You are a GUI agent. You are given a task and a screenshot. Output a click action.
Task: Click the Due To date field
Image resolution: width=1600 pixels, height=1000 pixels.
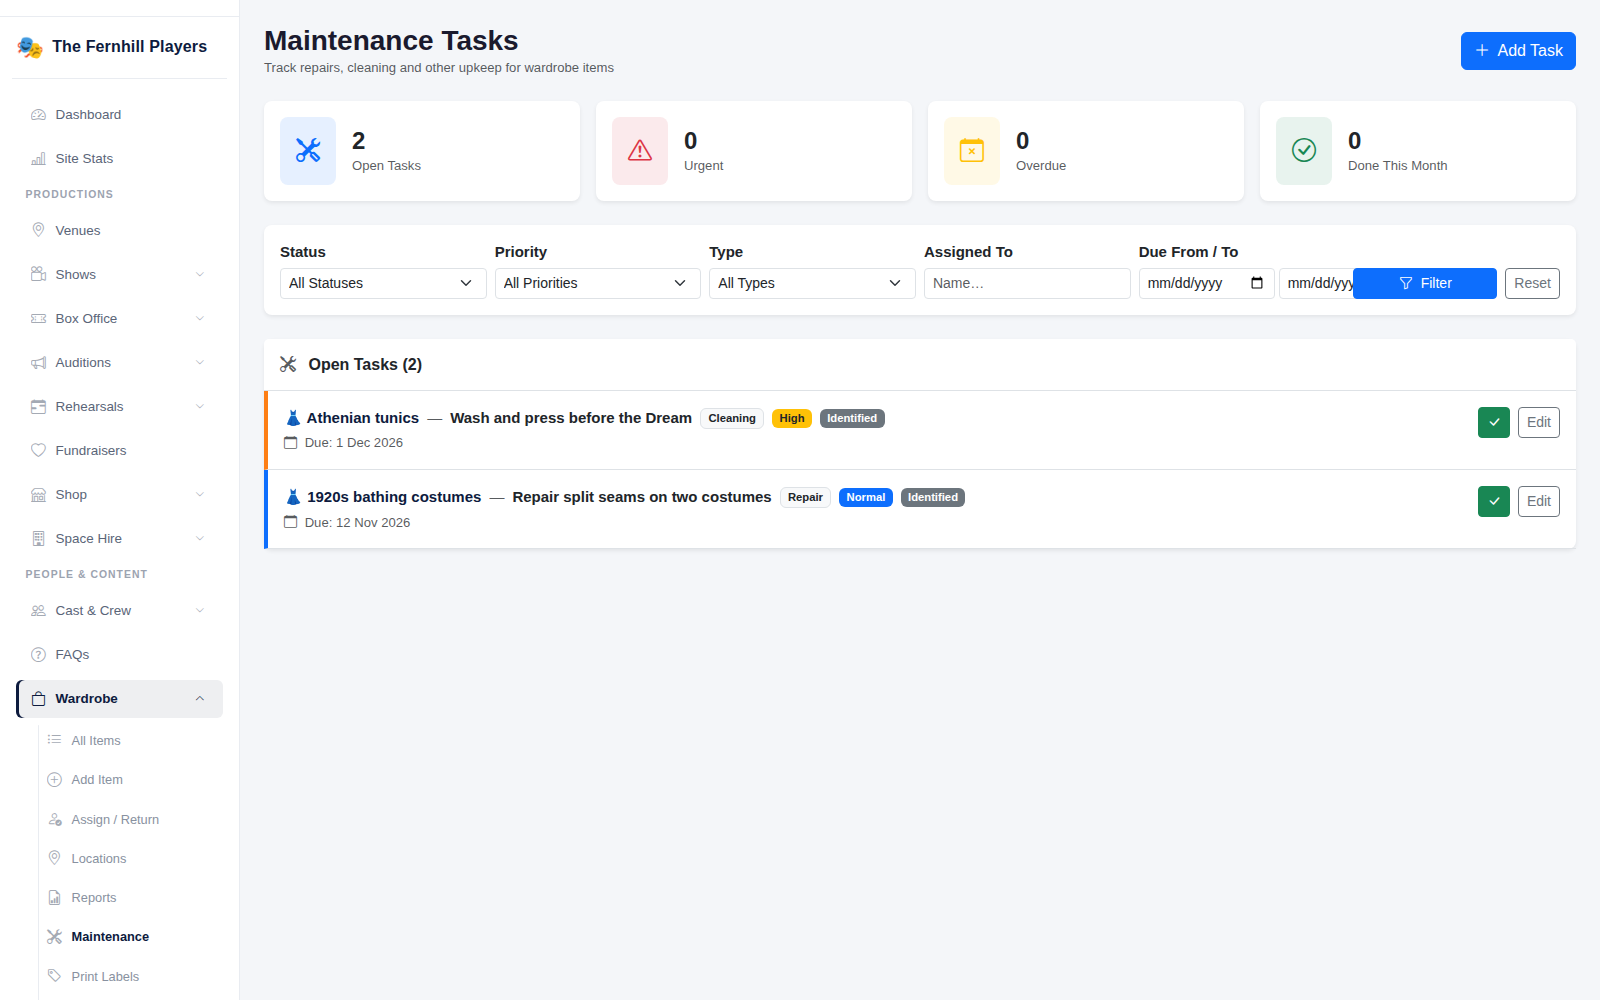[x=1316, y=284]
